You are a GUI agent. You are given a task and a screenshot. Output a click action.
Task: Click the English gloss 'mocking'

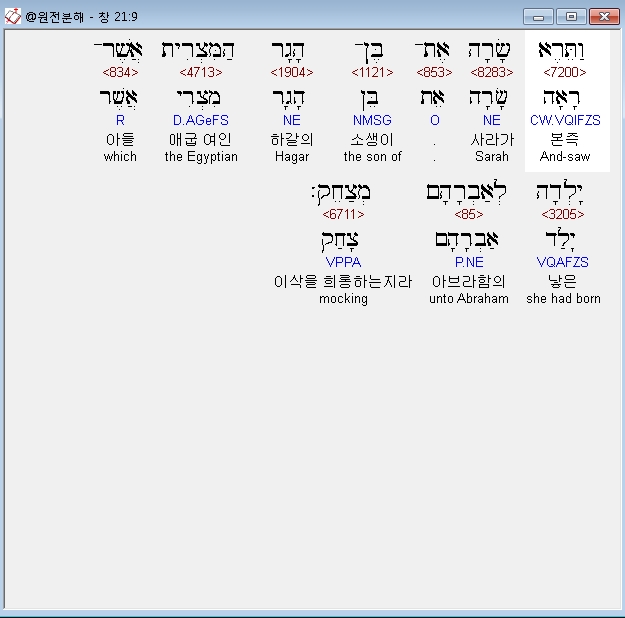coord(343,299)
